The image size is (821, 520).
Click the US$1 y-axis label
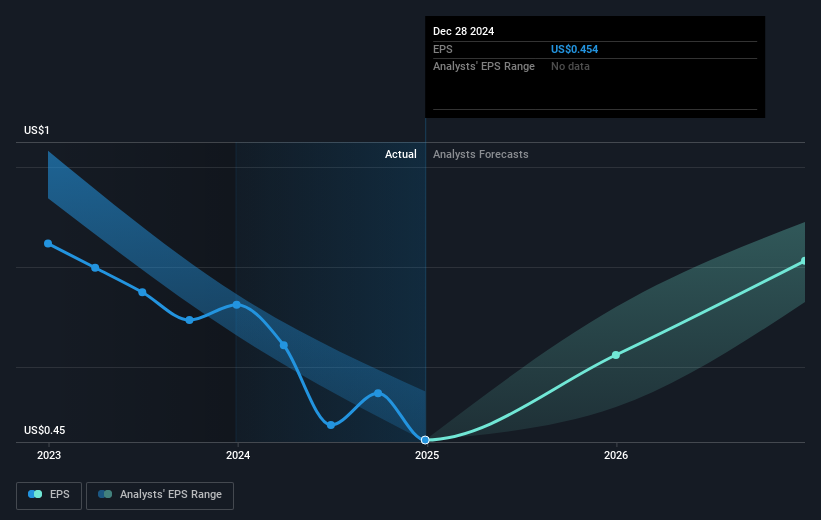coord(38,131)
